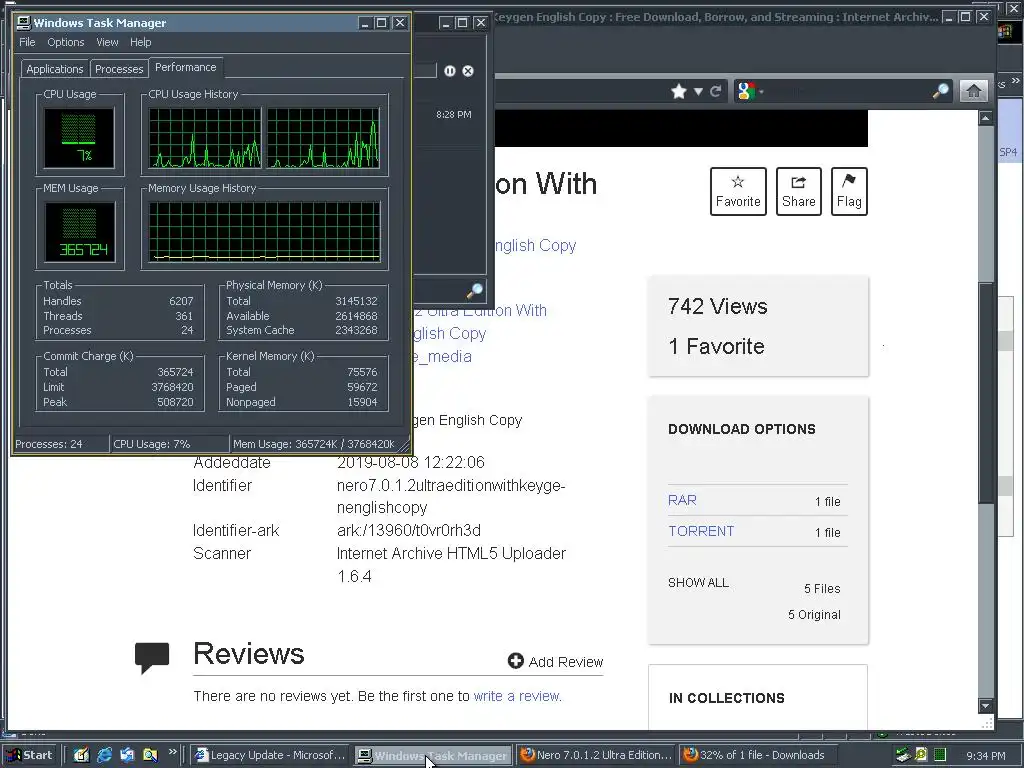Screen dimensions: 1024x768
Task: Click the 5 Original count
Action: [814, 615]
